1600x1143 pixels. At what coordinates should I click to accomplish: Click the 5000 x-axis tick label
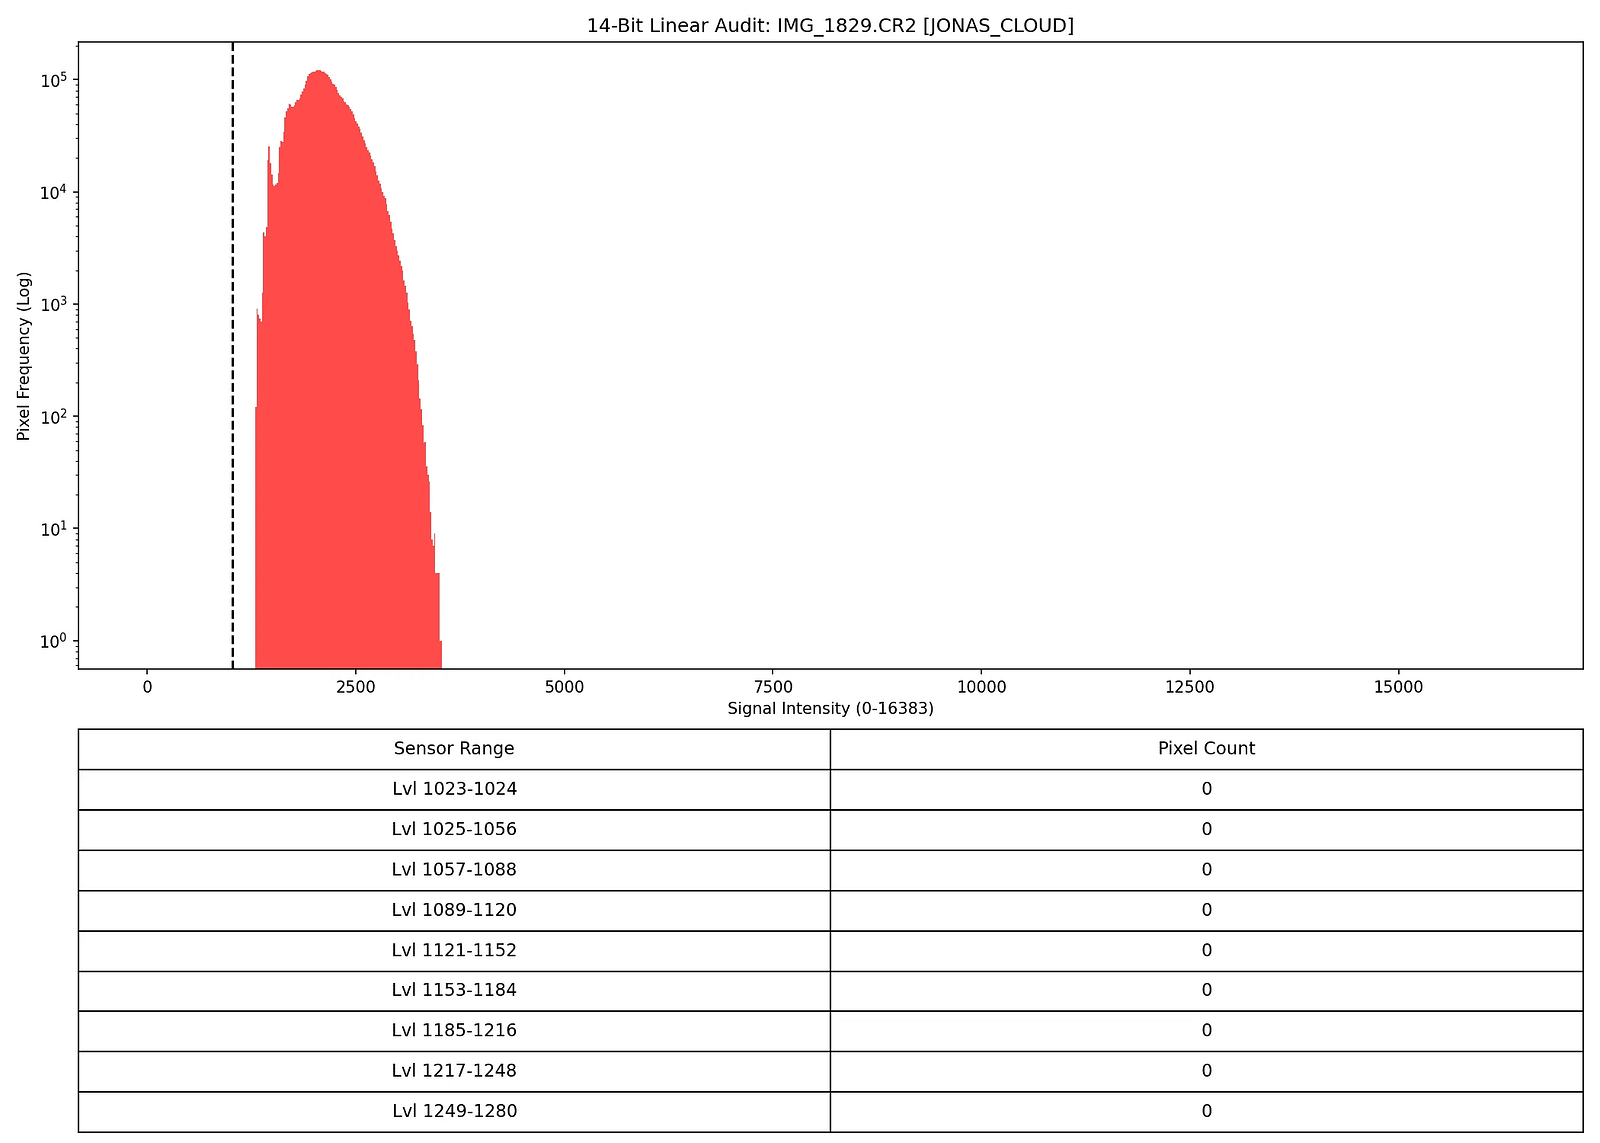click(x=564, y=686)
